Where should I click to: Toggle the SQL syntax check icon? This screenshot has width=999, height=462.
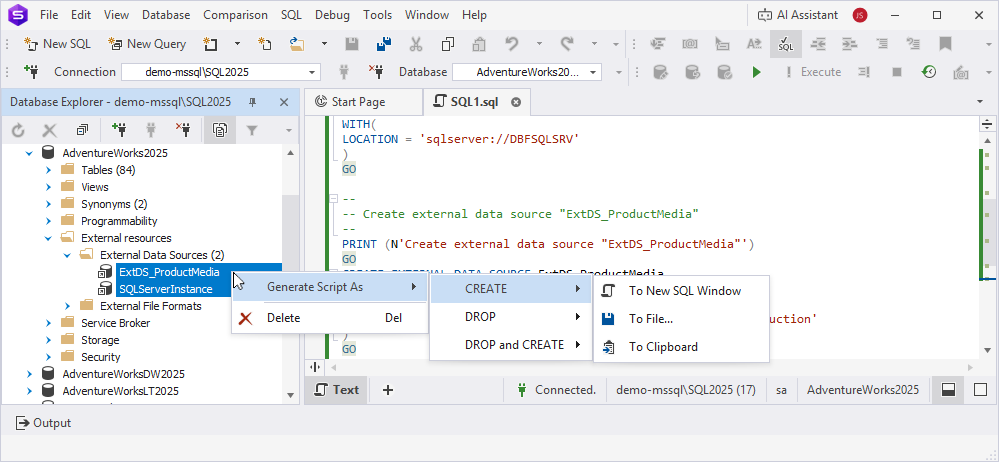[786, 44]
